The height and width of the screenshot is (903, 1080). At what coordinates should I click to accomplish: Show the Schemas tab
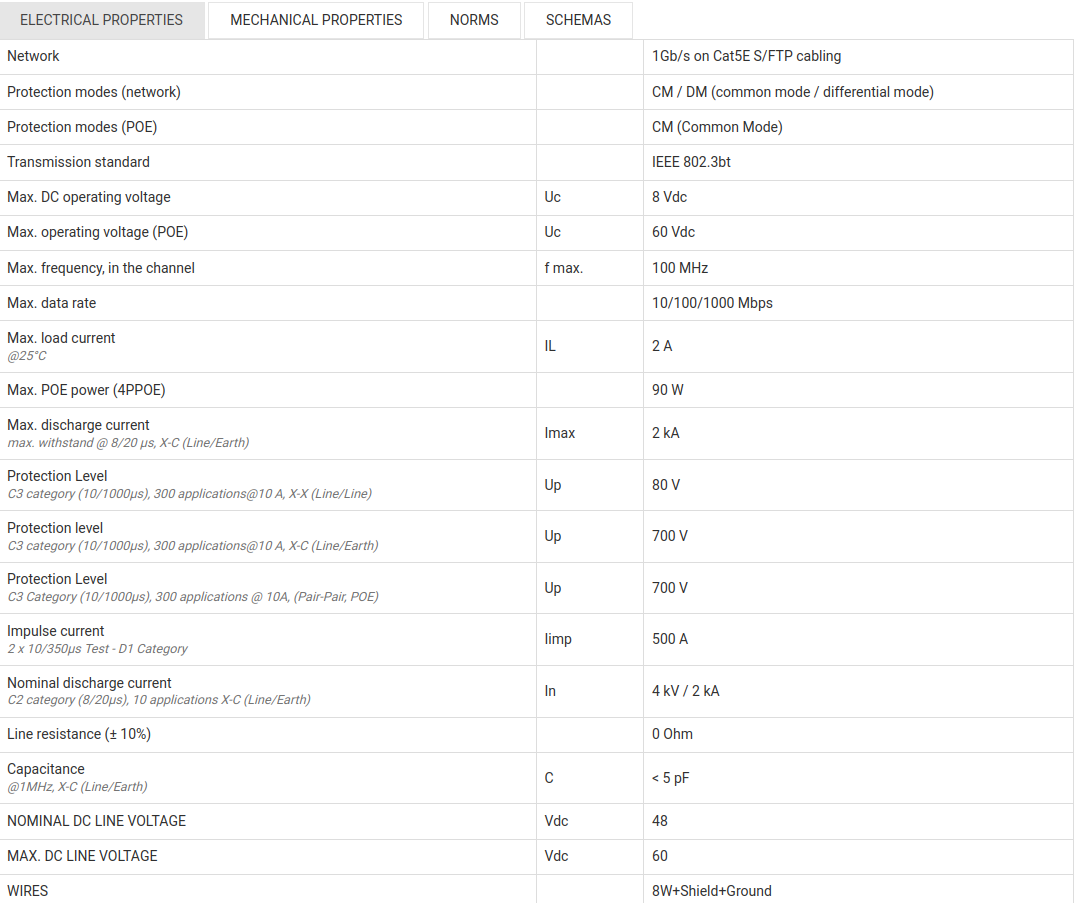click(578, 20)
